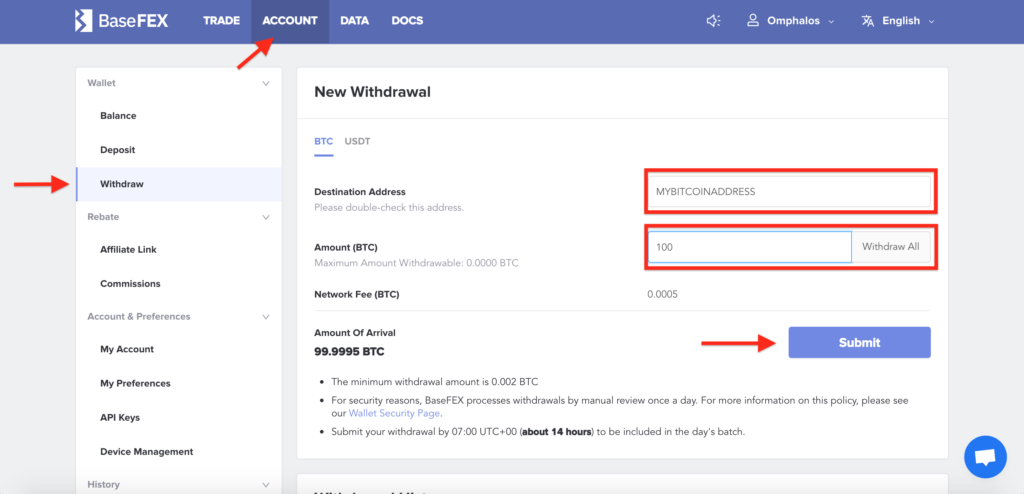Image resolution: width=1024 pixels, height=494 pixels.
Task: Open the DATA menu
Action: 355,21
